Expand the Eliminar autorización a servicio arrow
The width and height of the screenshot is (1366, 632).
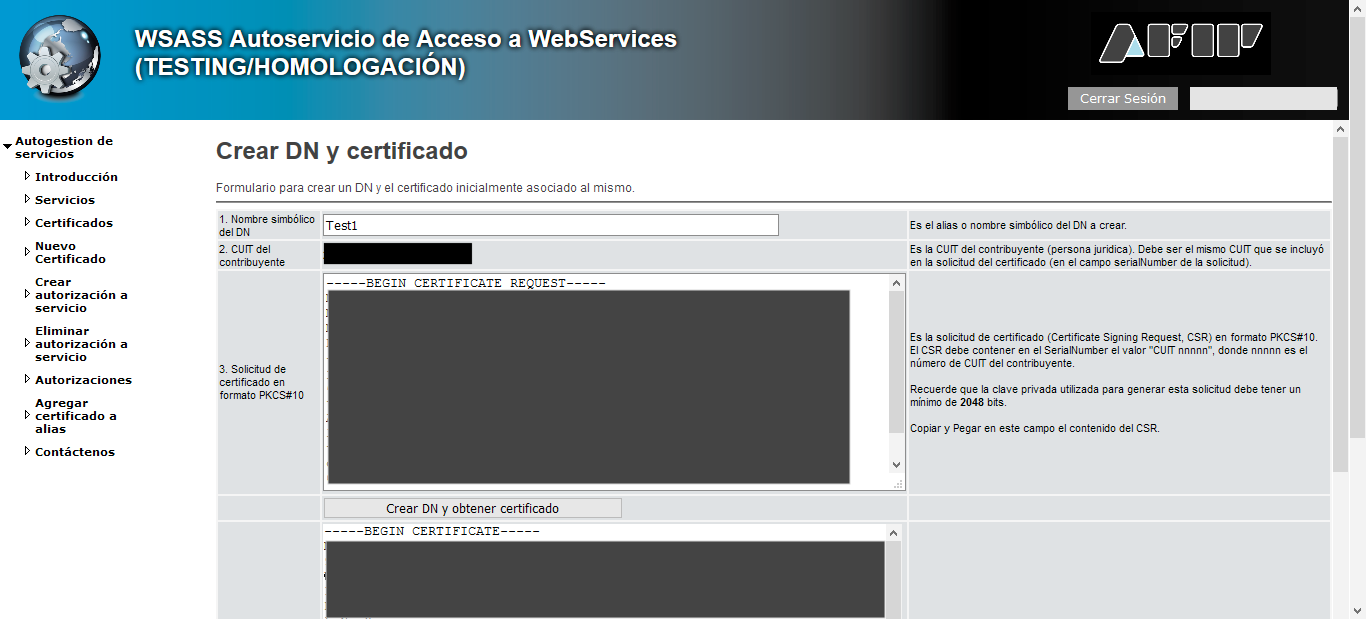click(27, 343)
